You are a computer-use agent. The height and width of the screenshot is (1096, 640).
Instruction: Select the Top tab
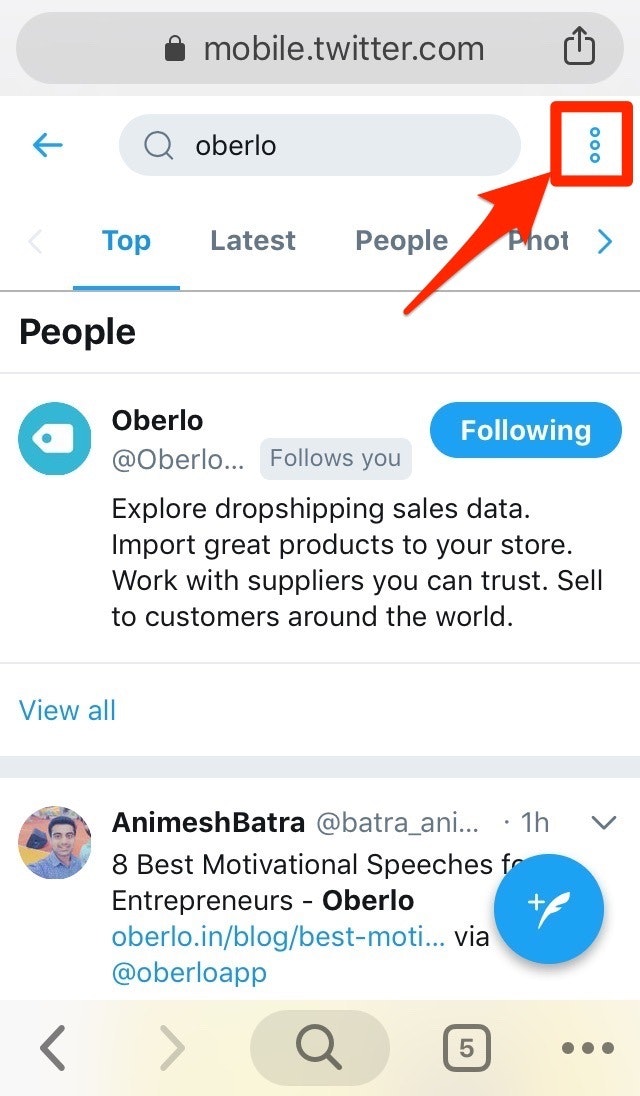coord(126,241)
